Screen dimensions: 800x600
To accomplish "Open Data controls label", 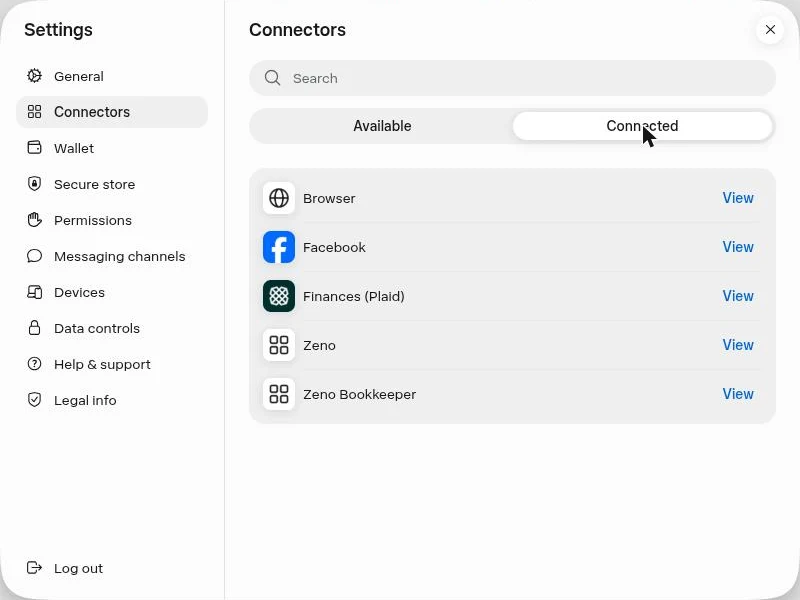I will pyautogui.click(x=97, y=329).
